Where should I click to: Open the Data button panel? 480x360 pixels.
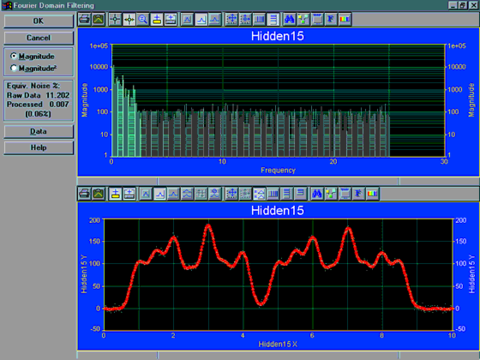39,131
